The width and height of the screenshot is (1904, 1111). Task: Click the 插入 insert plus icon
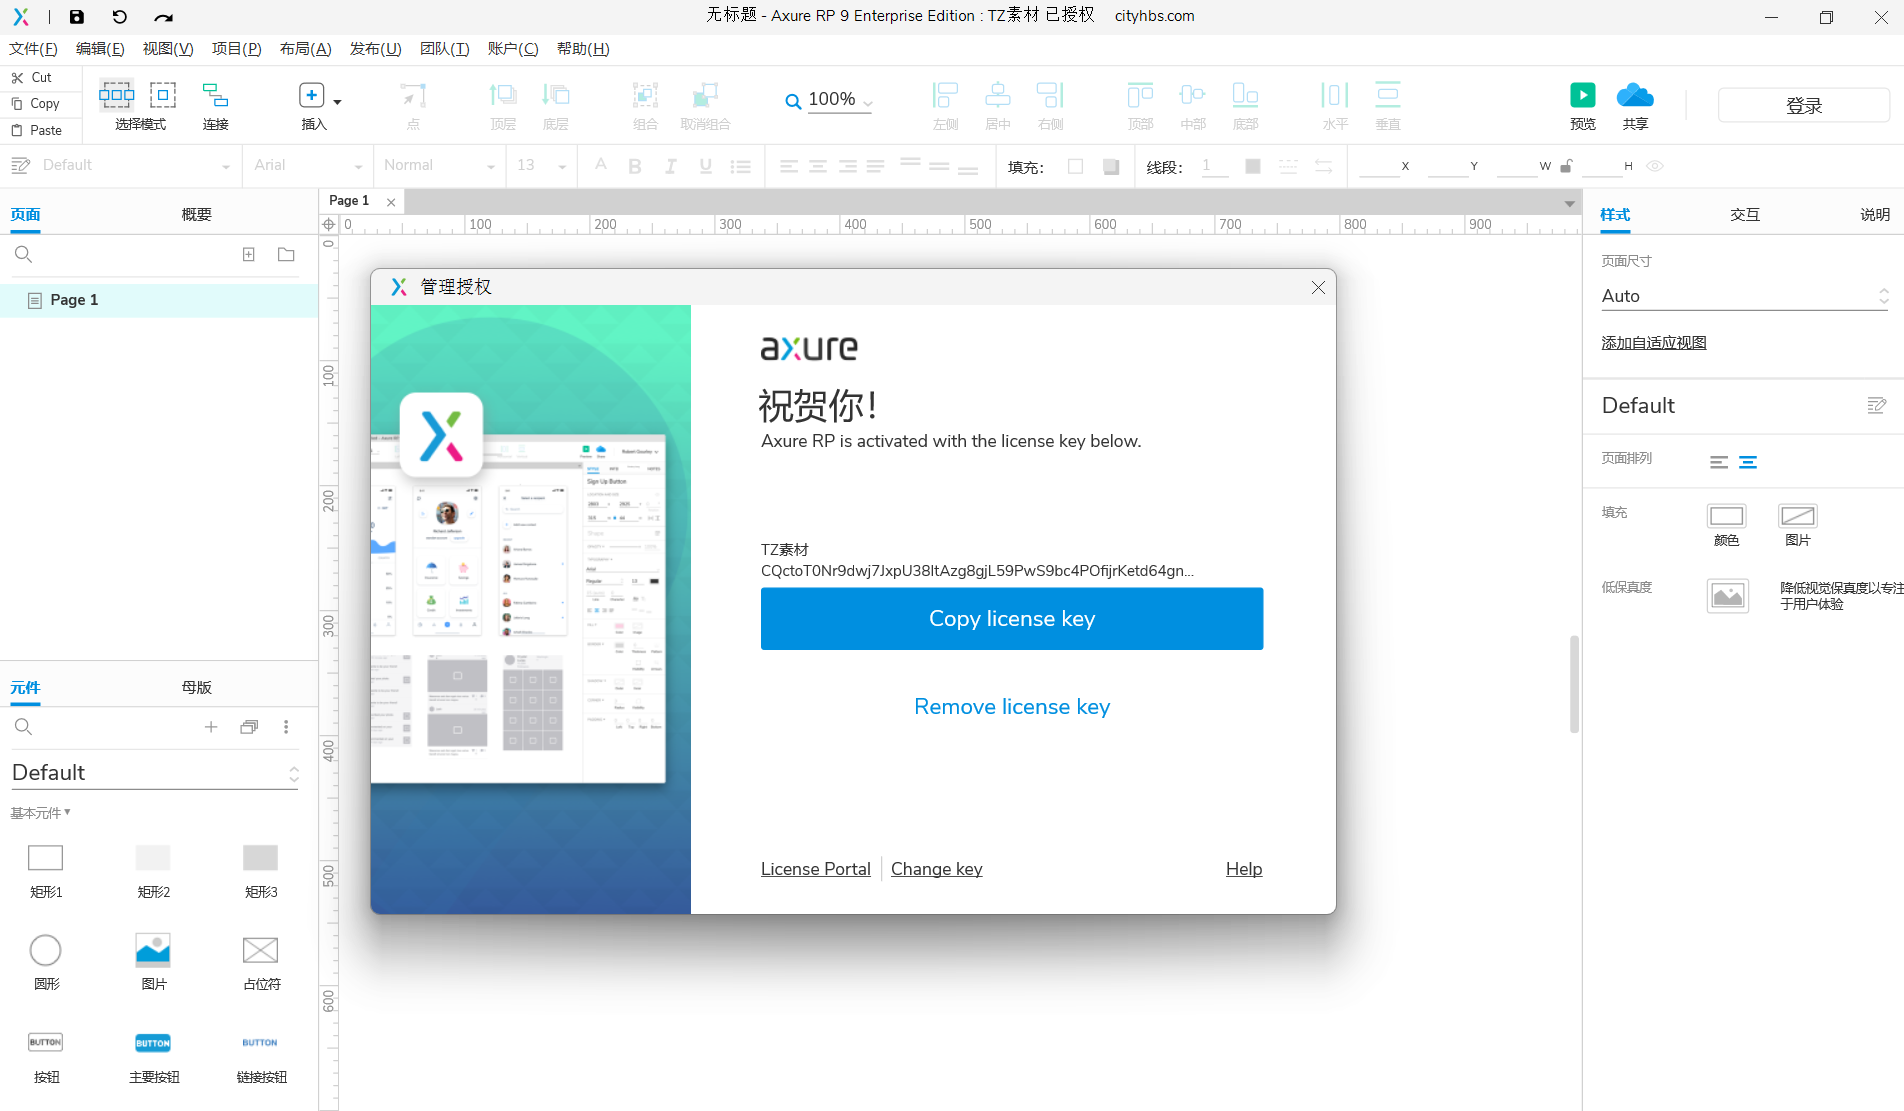[312, 95]
